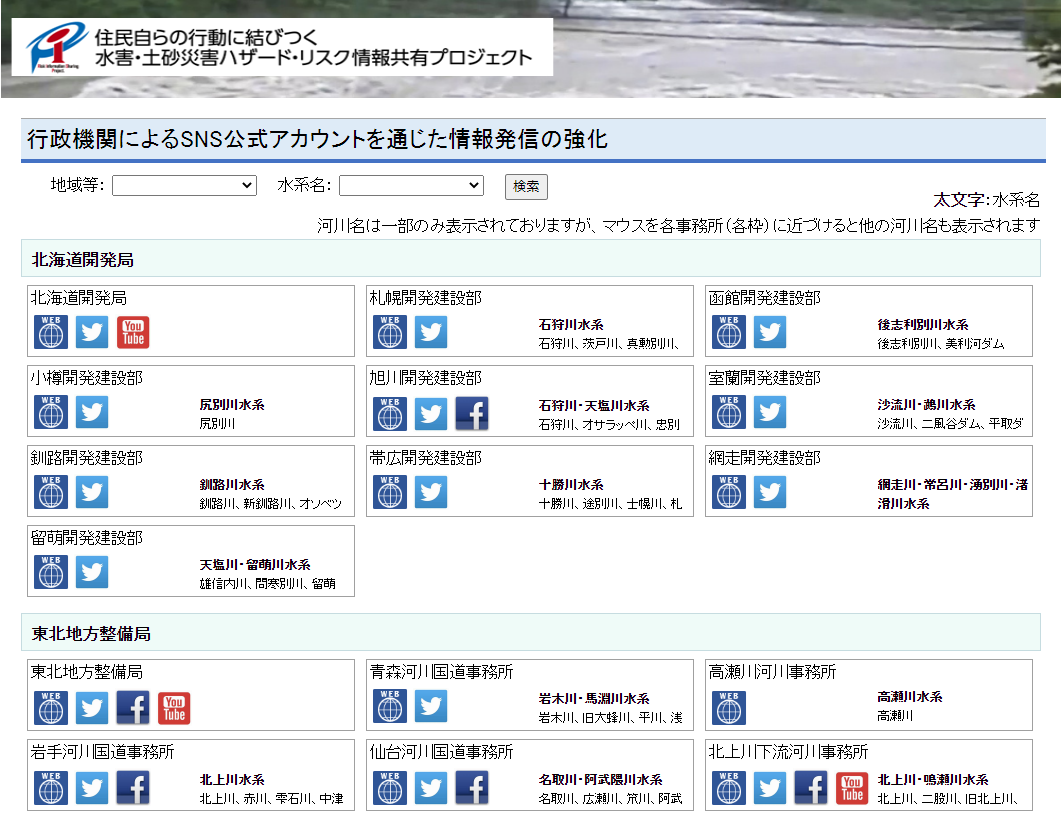
Task: Select the 後志利別川水系 text
Action: (923, 325)
